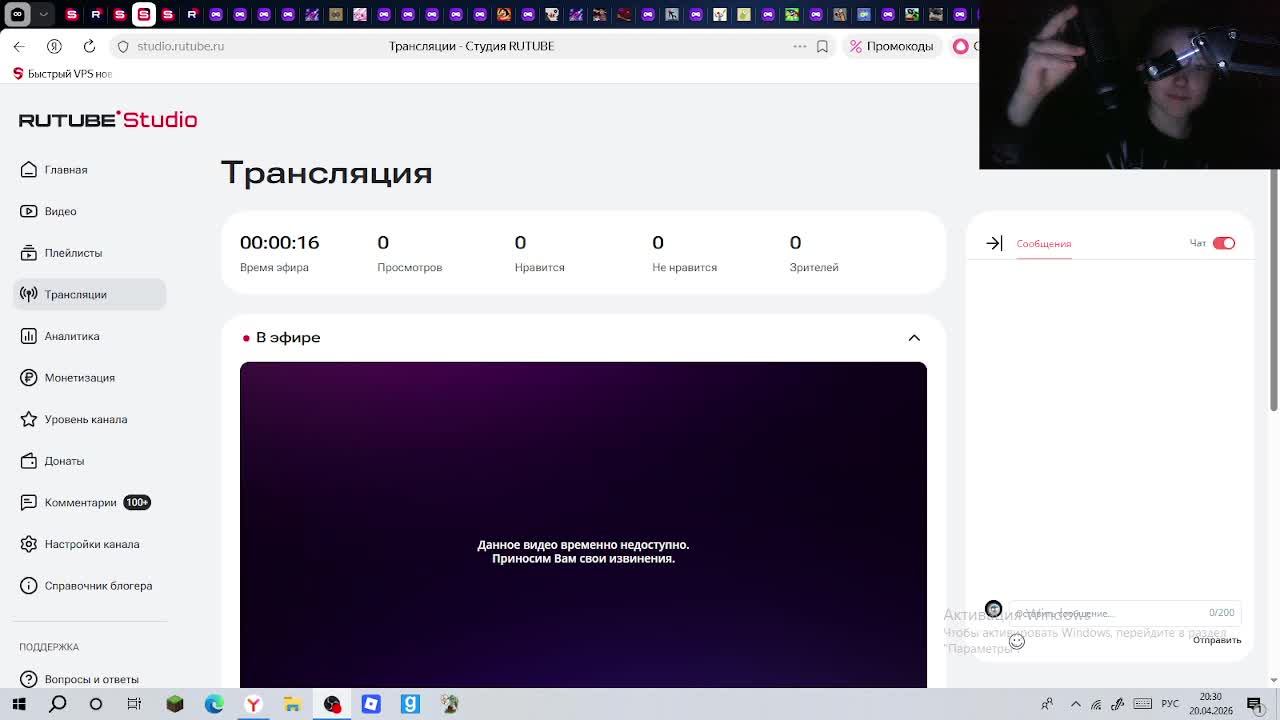Collapse the В эфире panel

click(914, 338)
